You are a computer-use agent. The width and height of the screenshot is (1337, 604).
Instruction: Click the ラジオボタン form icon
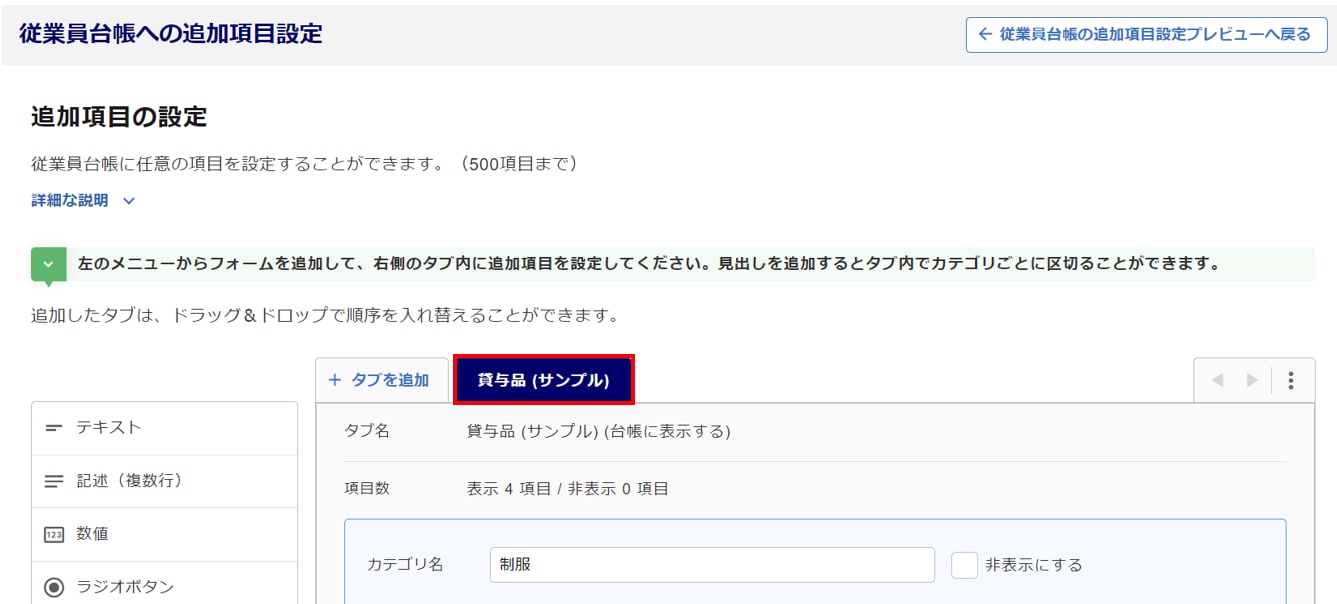(54, 587)
